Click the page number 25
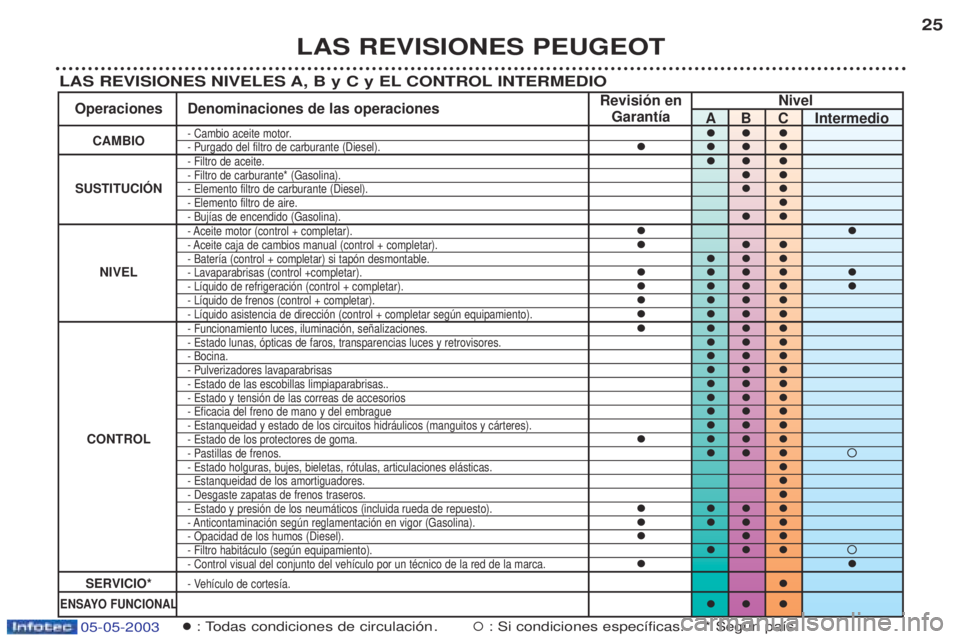 [932, 24]
